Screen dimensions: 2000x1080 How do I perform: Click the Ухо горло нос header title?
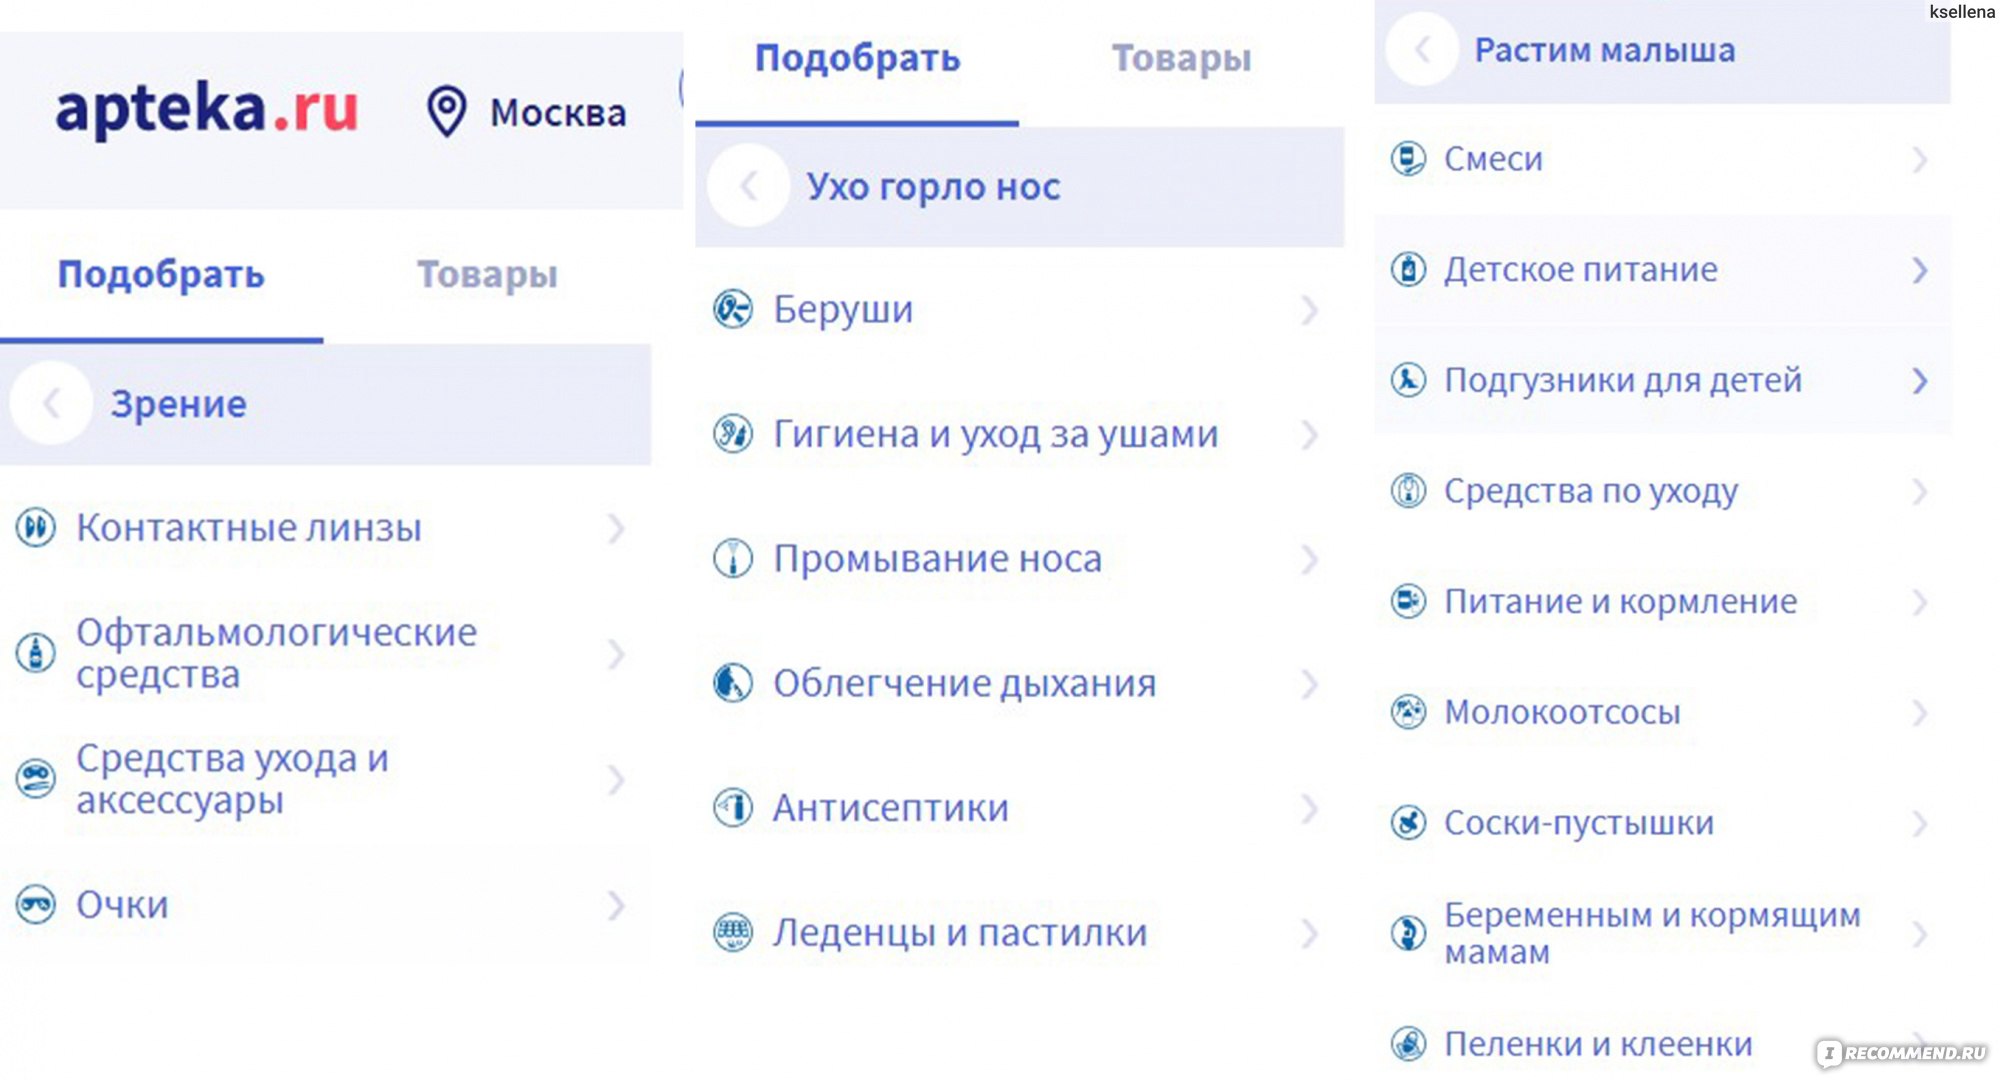coord(933,187)
